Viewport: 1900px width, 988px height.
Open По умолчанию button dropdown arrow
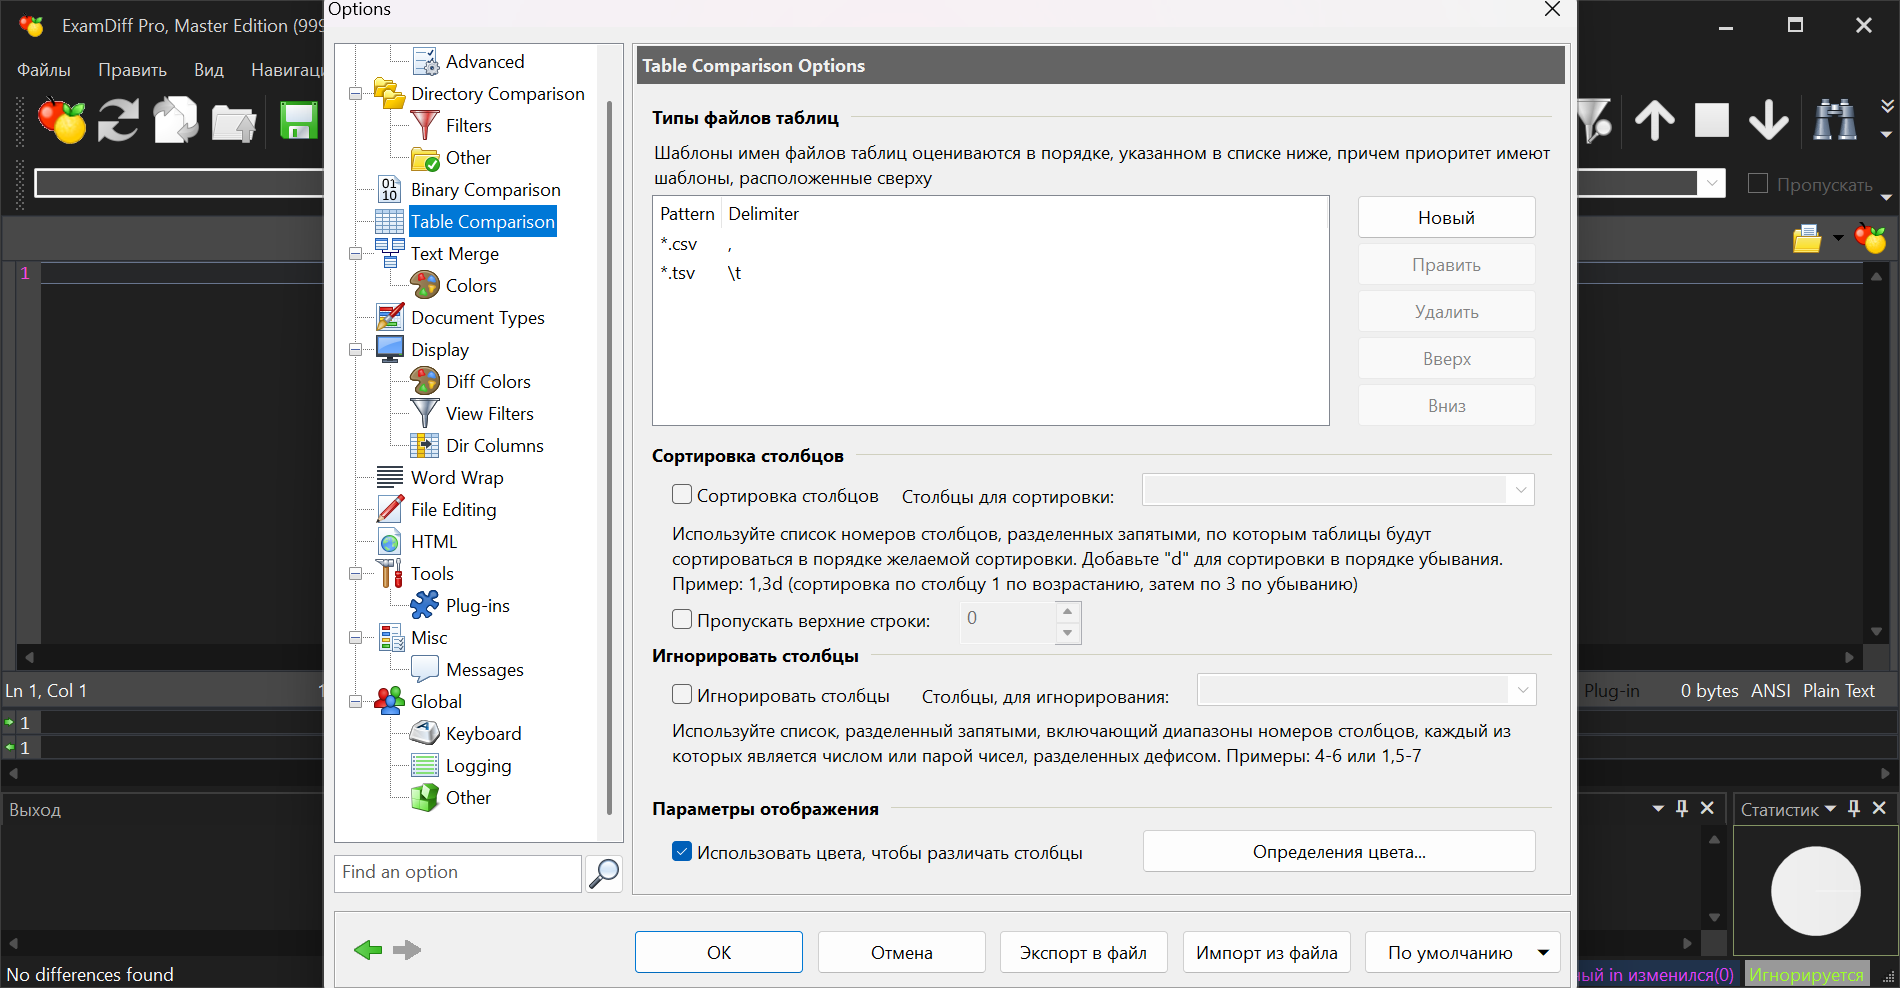point(1543,953)
